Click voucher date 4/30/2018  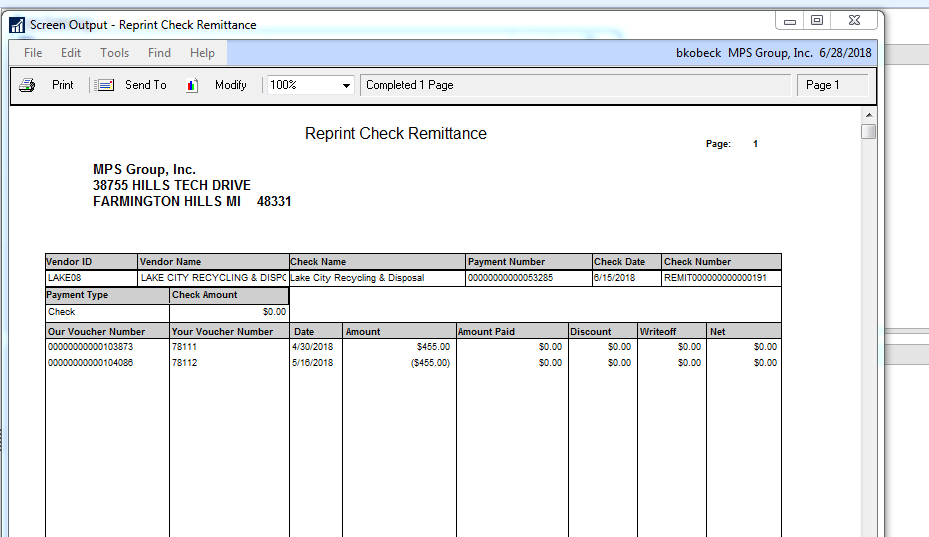point(313,346)
